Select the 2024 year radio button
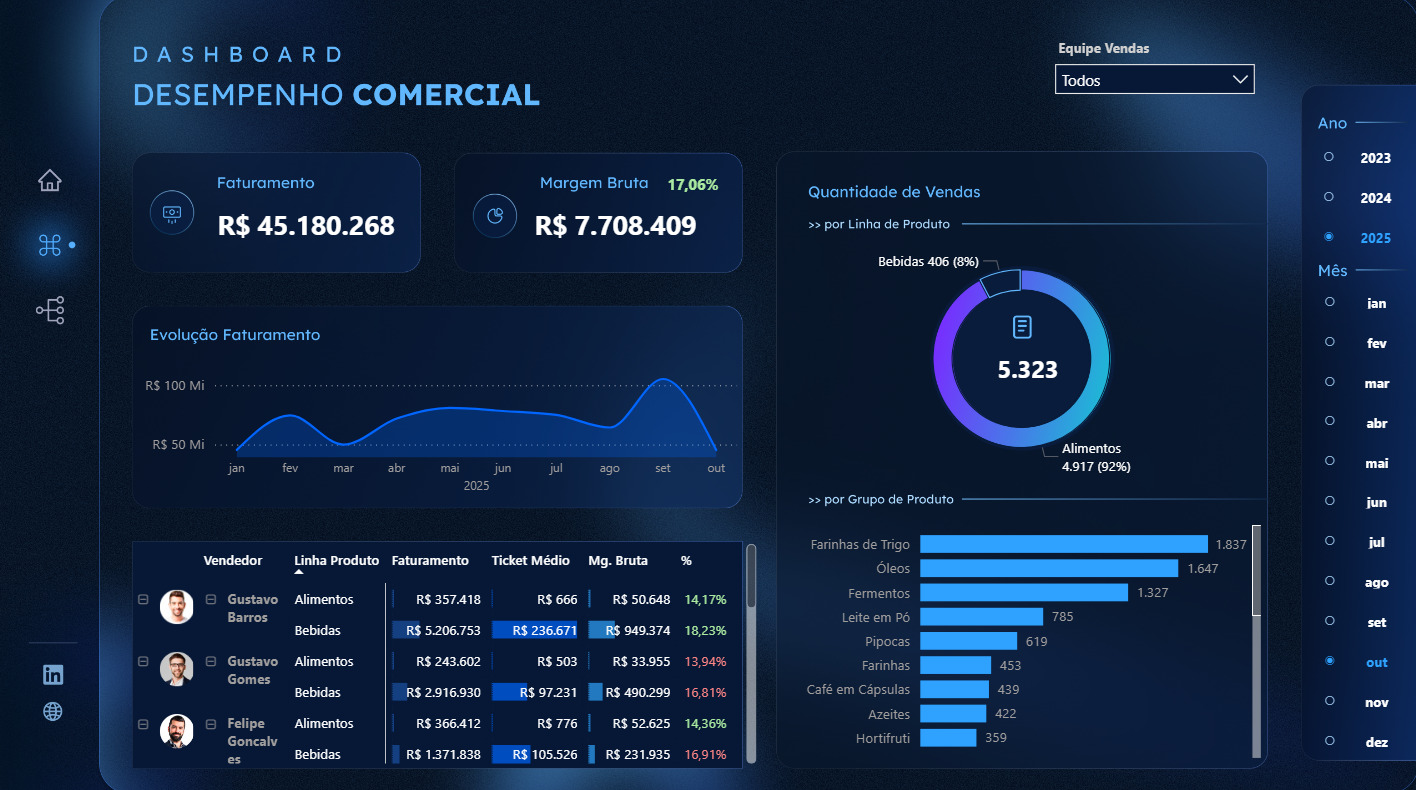 coord(1328,197)
